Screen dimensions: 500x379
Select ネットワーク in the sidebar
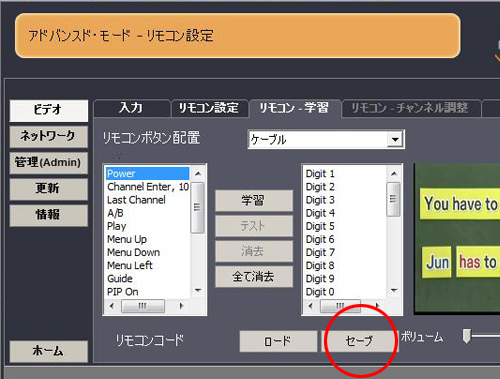(x=49, y=136)
